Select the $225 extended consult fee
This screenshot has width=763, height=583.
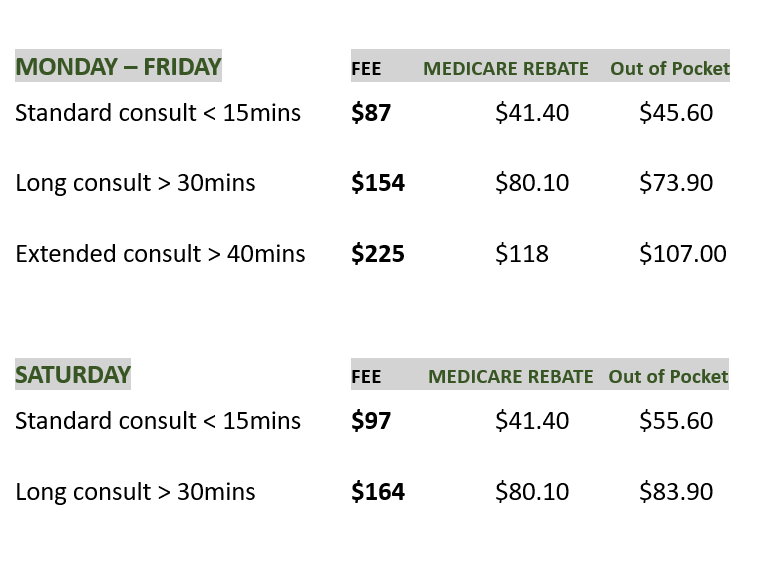tap(378, 254)
